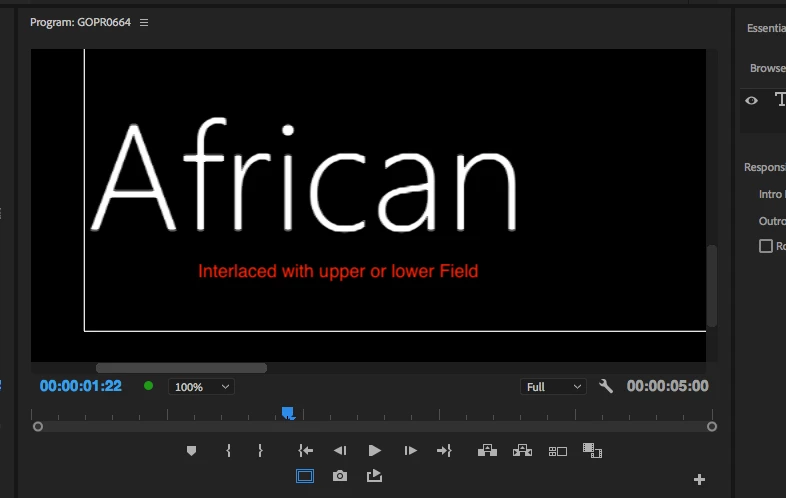Click the right zoom scroll bar handle
Screen dimensions: 786x498
coord(712,427)
